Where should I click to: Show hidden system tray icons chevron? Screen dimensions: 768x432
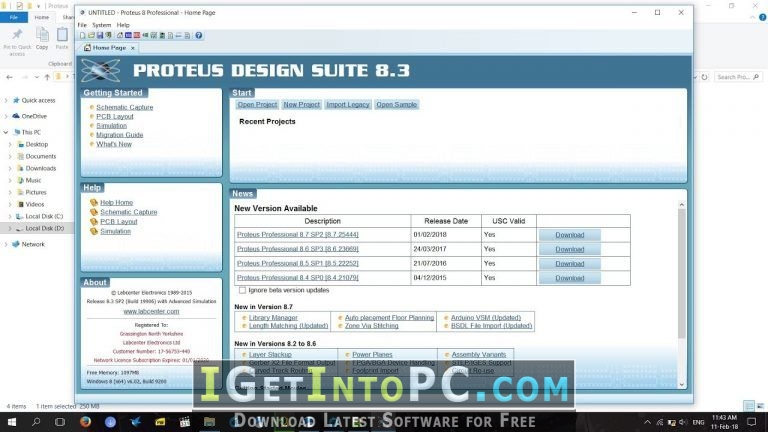pyautogui.click(x=648, y=422)
